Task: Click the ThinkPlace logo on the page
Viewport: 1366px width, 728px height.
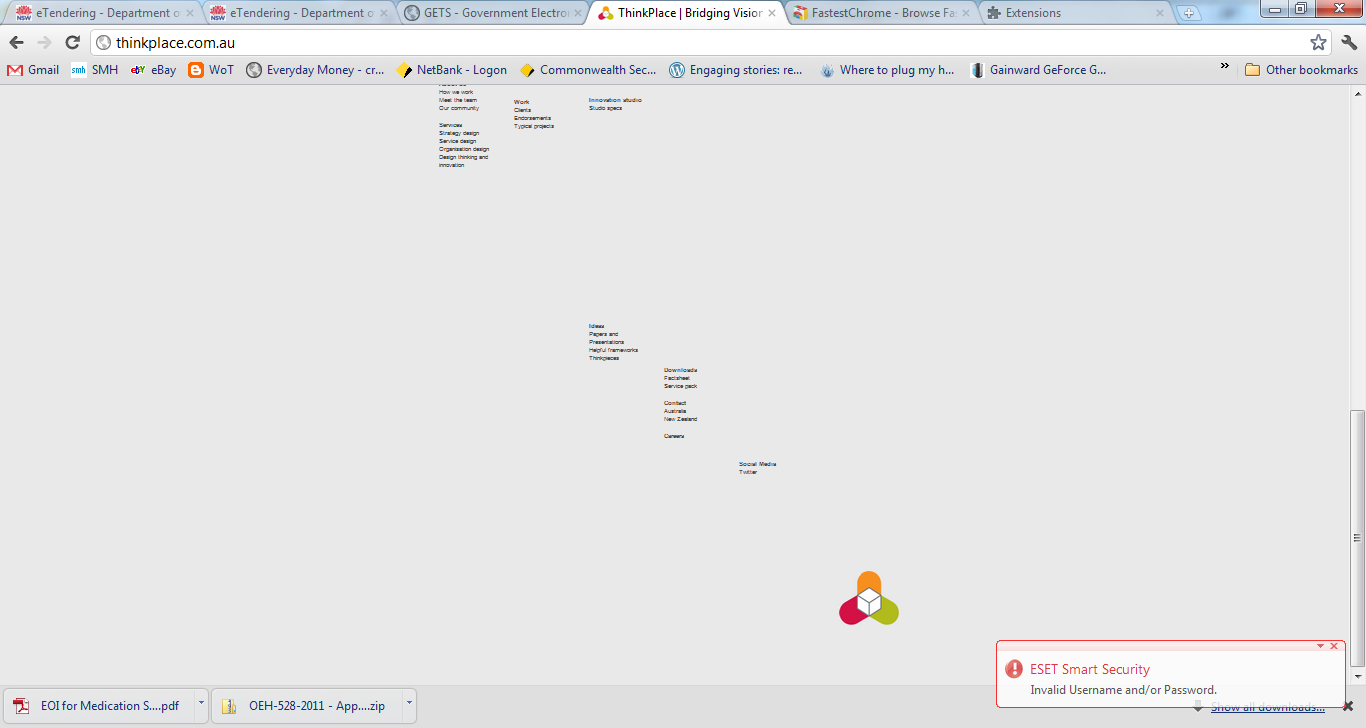Action: (x=869, y=599)
